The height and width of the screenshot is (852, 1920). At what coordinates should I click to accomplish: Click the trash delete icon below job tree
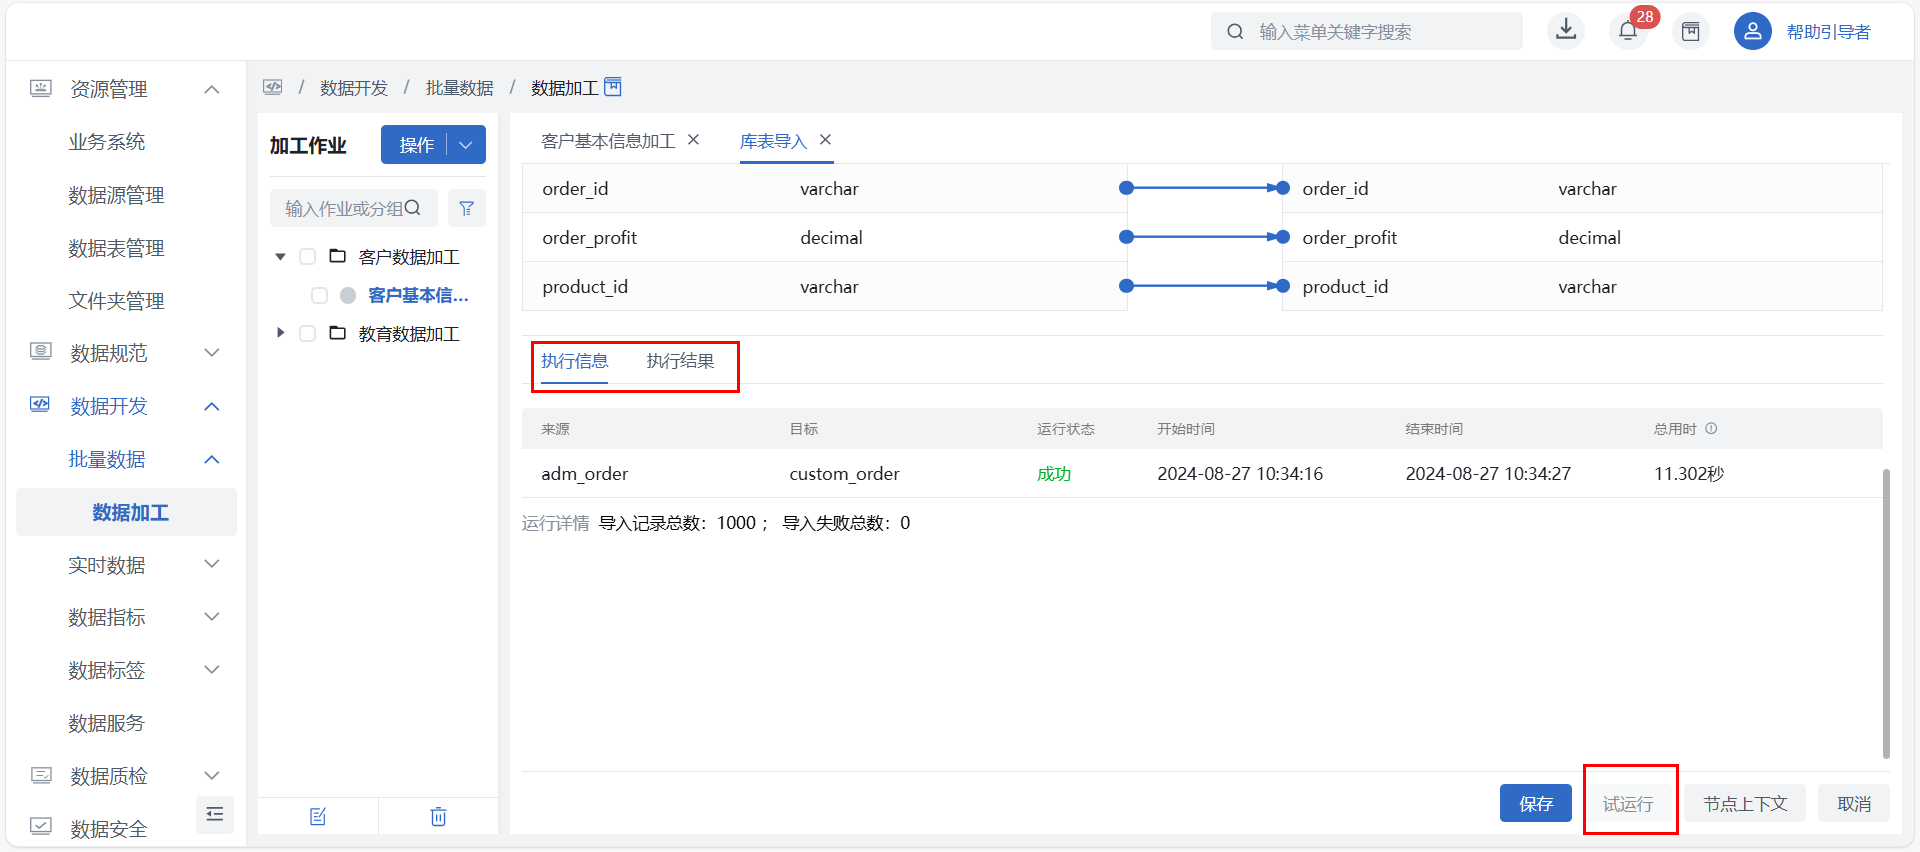438,817
